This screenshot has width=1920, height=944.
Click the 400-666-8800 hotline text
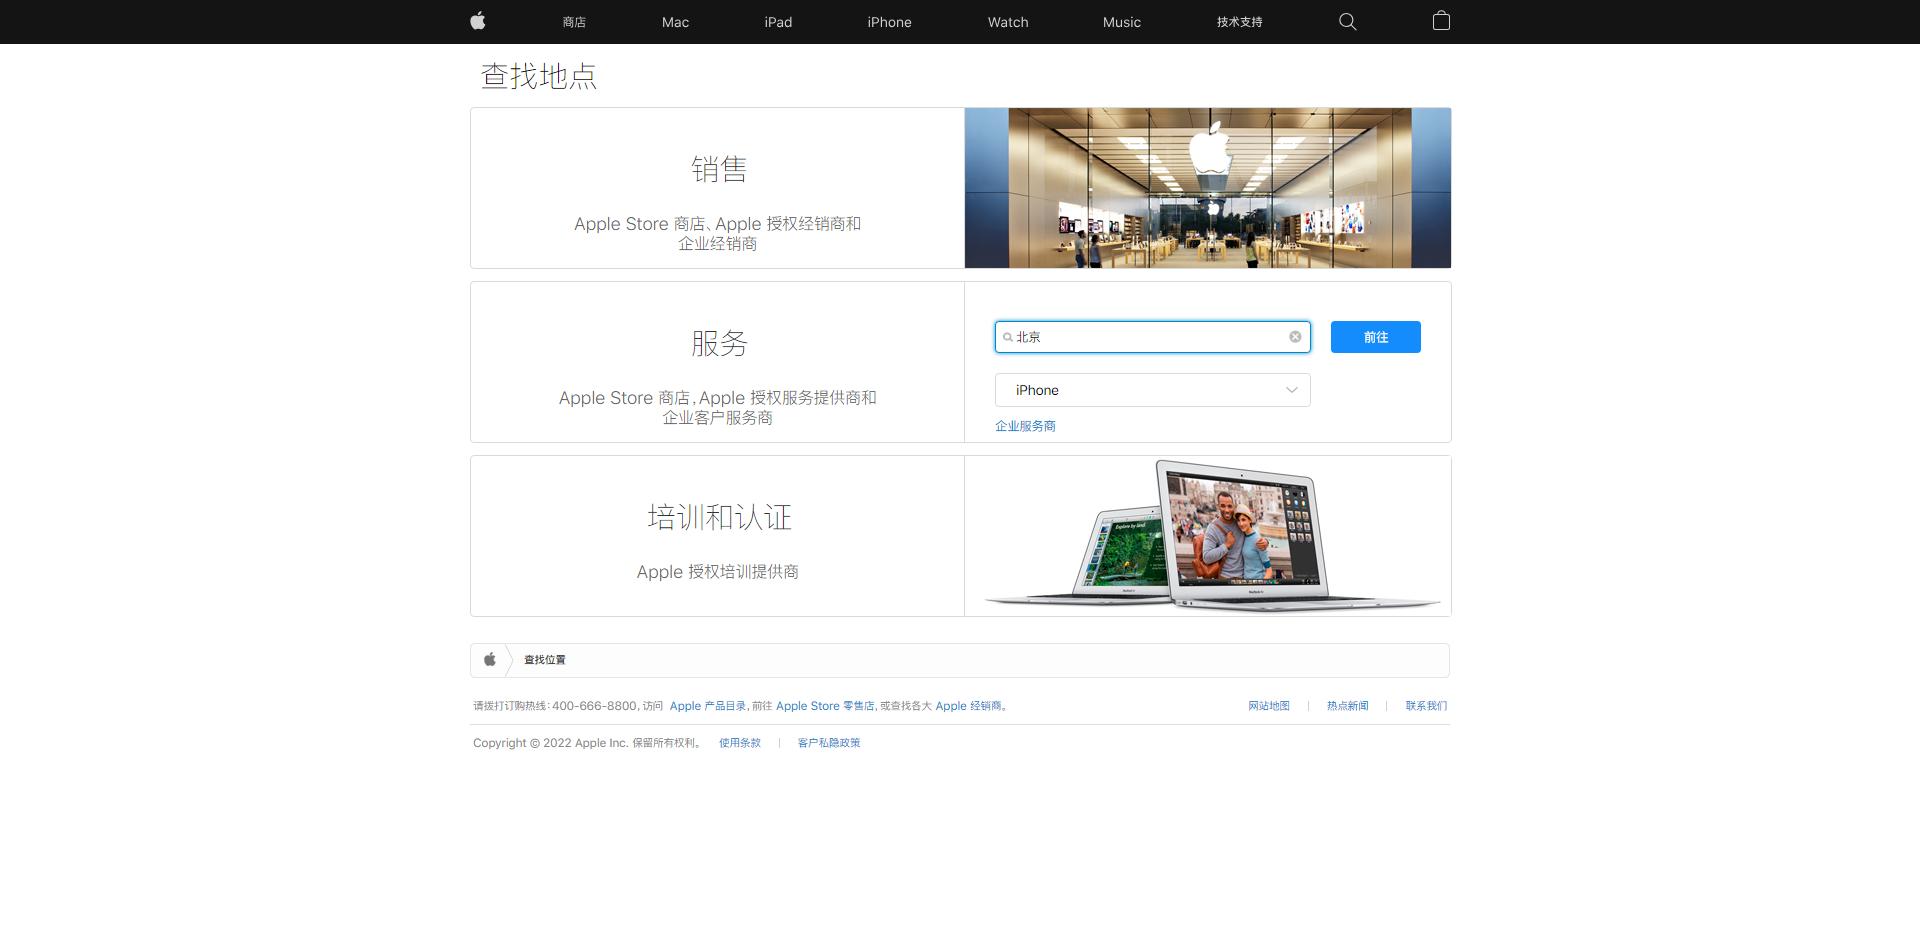tap(594, 706)
